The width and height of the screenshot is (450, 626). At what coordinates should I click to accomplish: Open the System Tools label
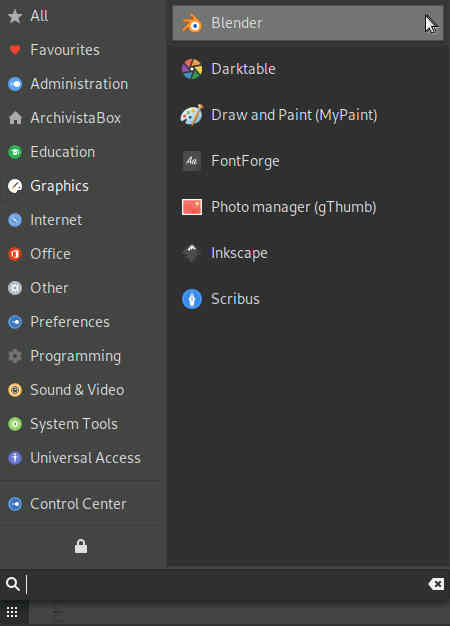74,424
